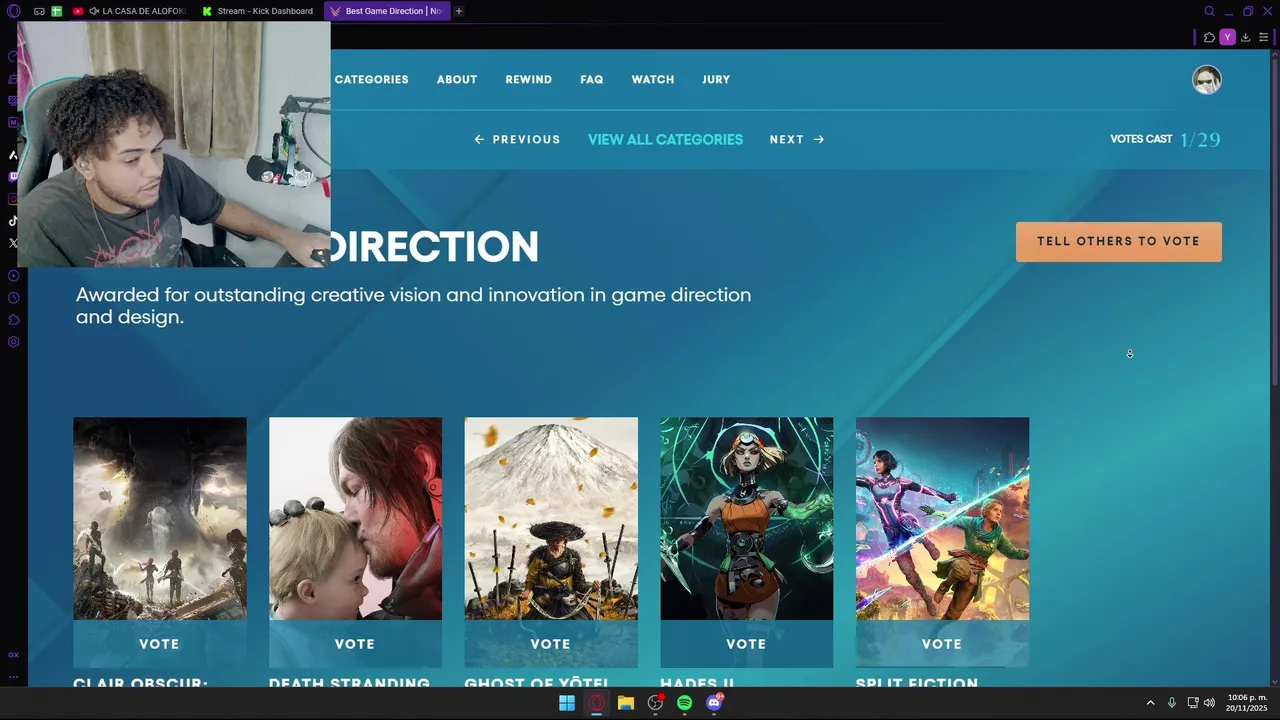Select the Clair Obscur cover art
The width and height of the screenshot is (1280, 720).
coord(160,519)
